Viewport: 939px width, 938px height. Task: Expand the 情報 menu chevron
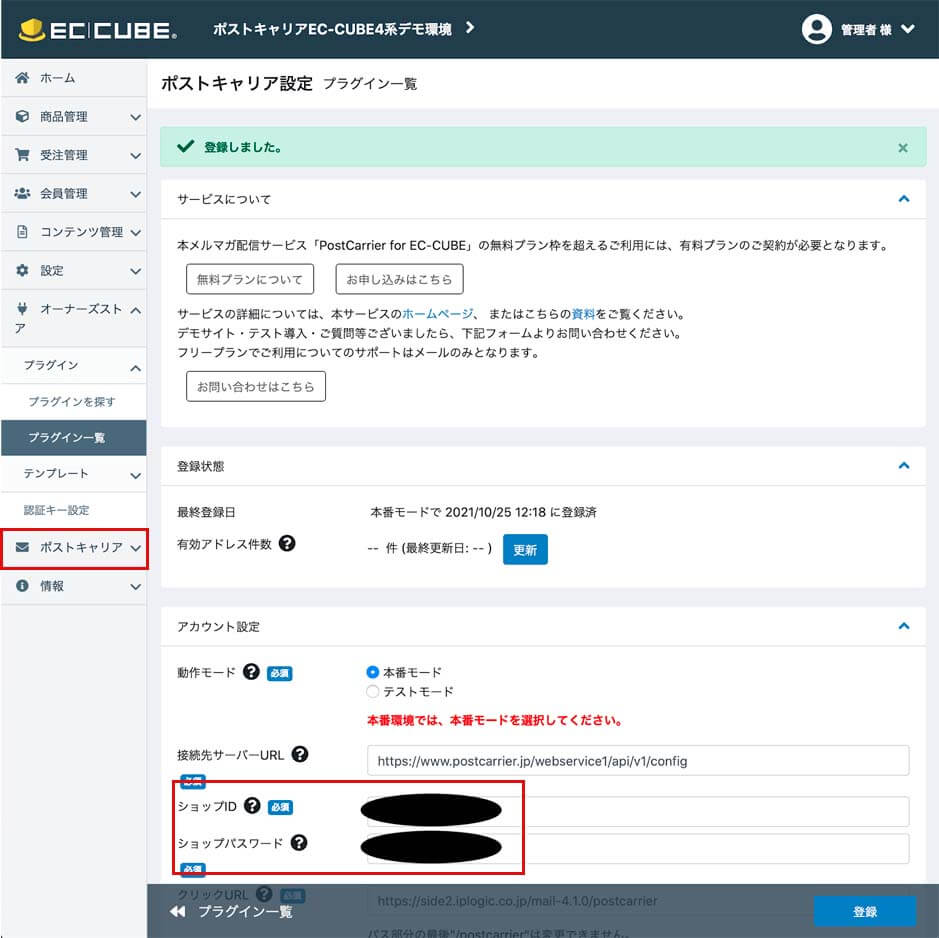point(136,587)
